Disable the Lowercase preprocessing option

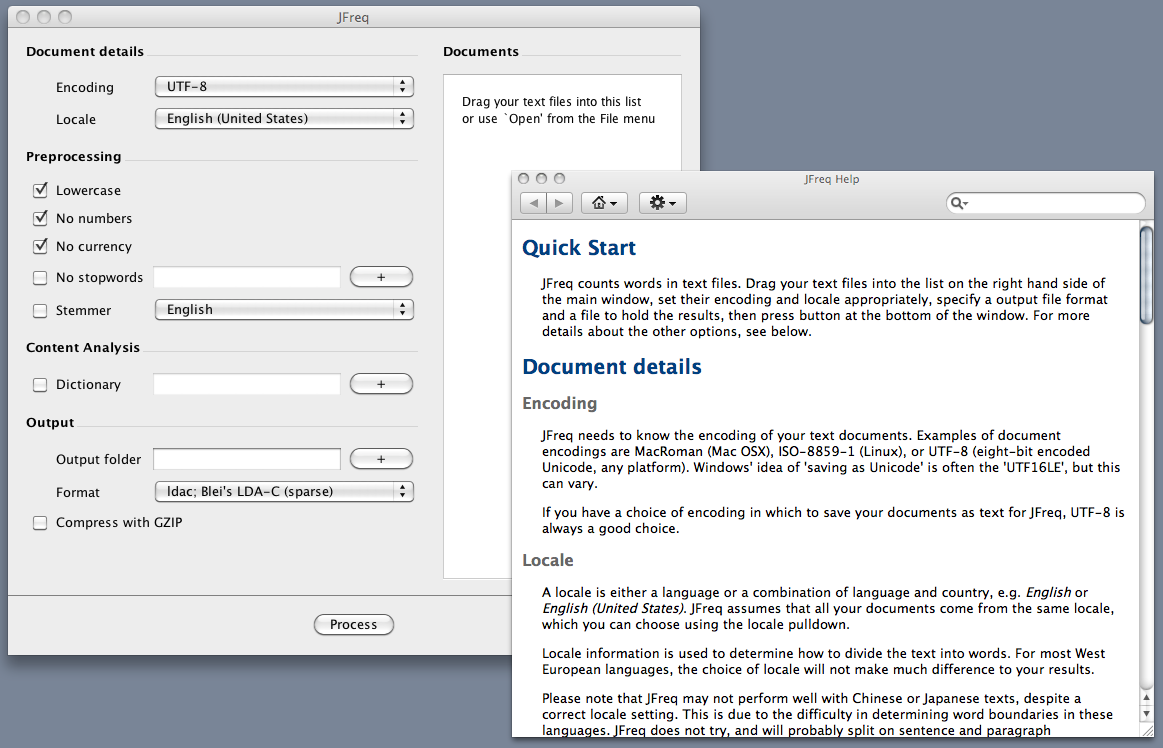click(x=40, y=190)
